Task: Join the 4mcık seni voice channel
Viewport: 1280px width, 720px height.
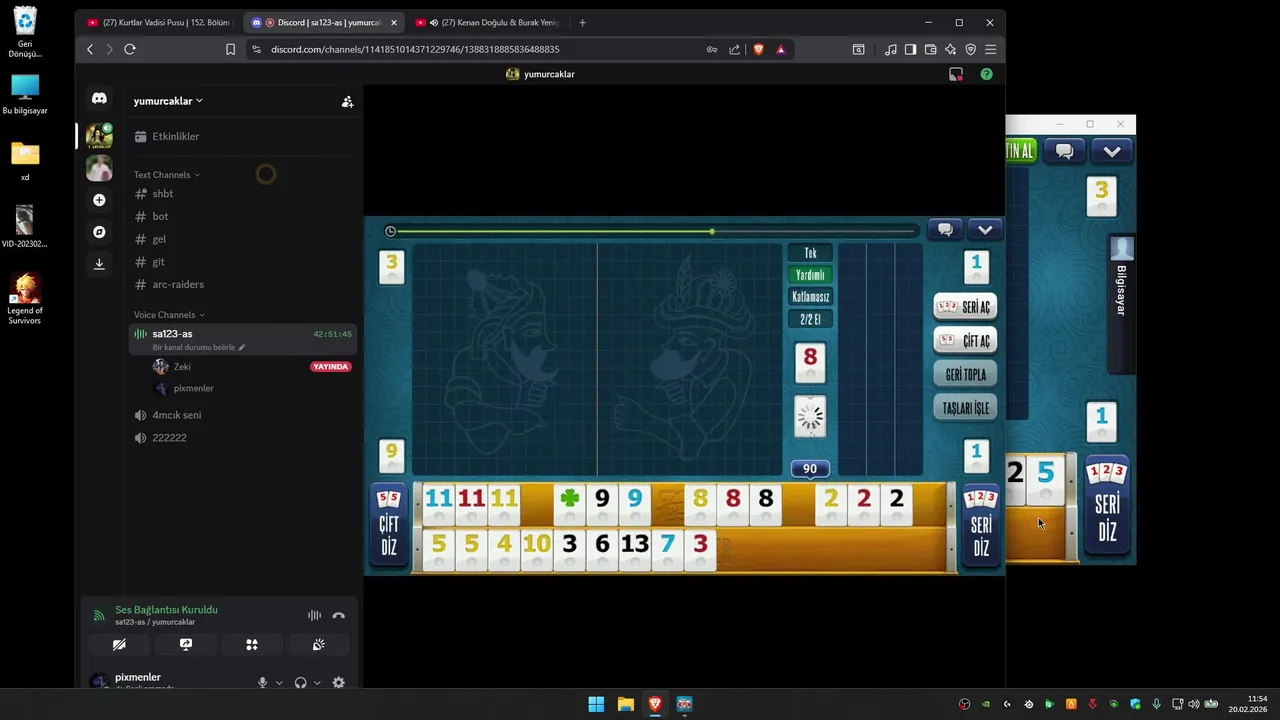Action: tap(241, 415)
